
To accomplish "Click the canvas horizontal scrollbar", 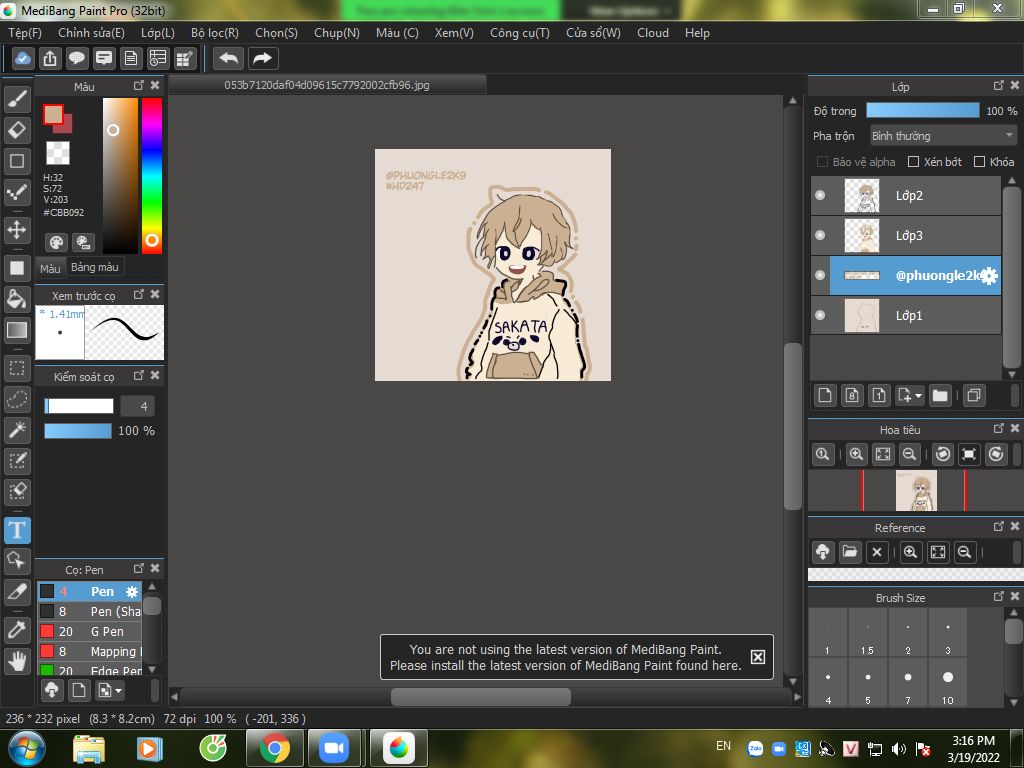I will [x=481, y=697].
